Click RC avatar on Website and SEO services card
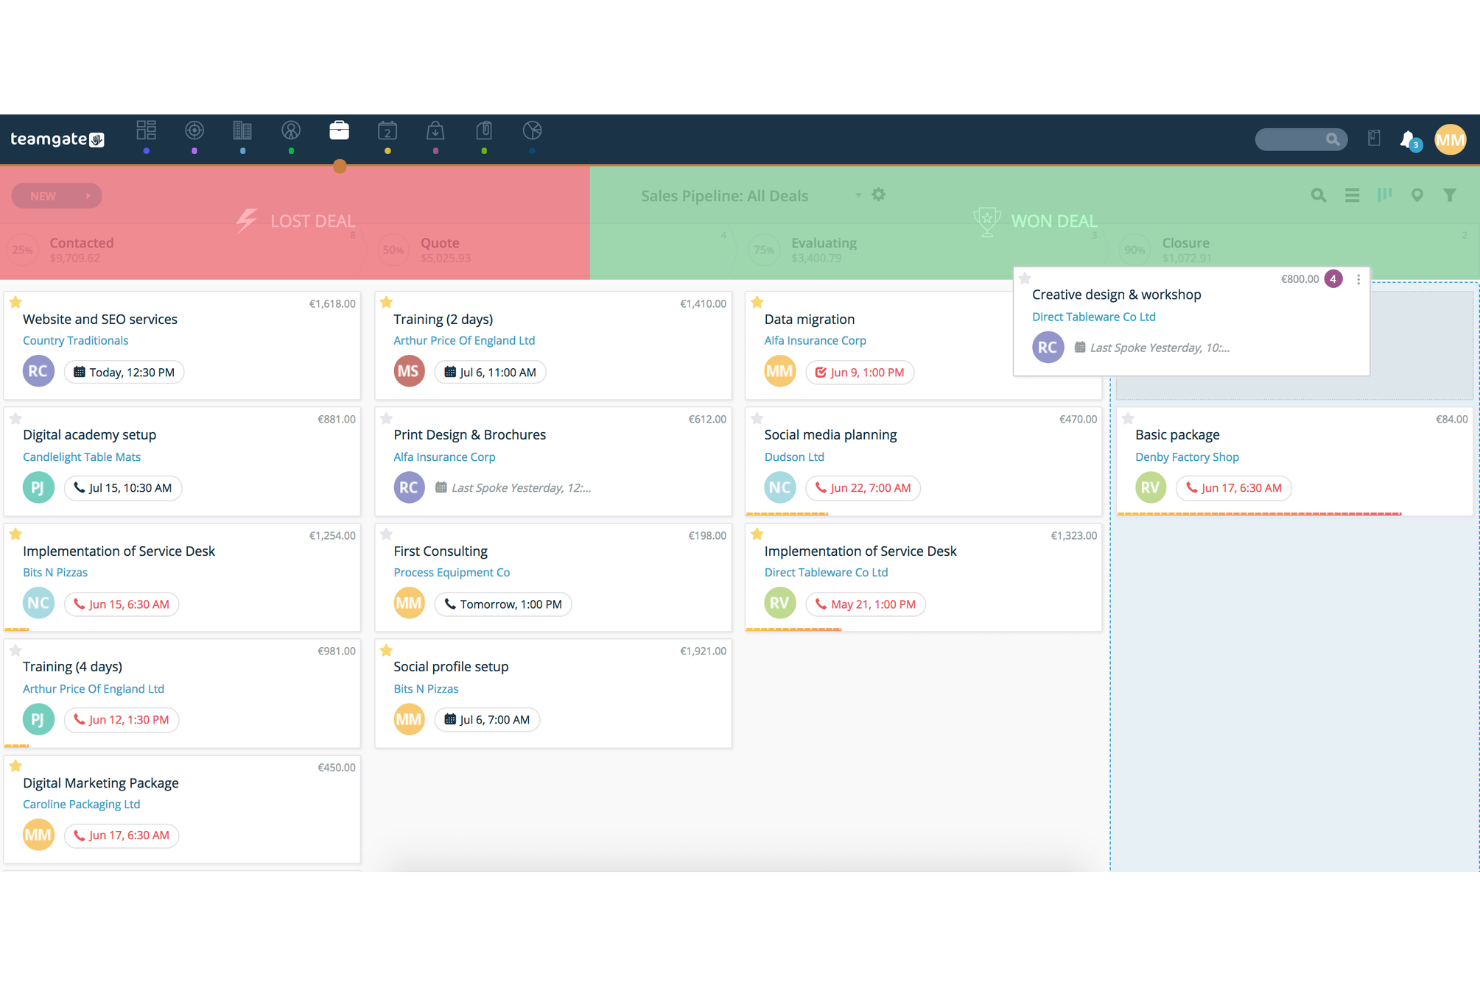1480x987 pixels. [38, 372]
